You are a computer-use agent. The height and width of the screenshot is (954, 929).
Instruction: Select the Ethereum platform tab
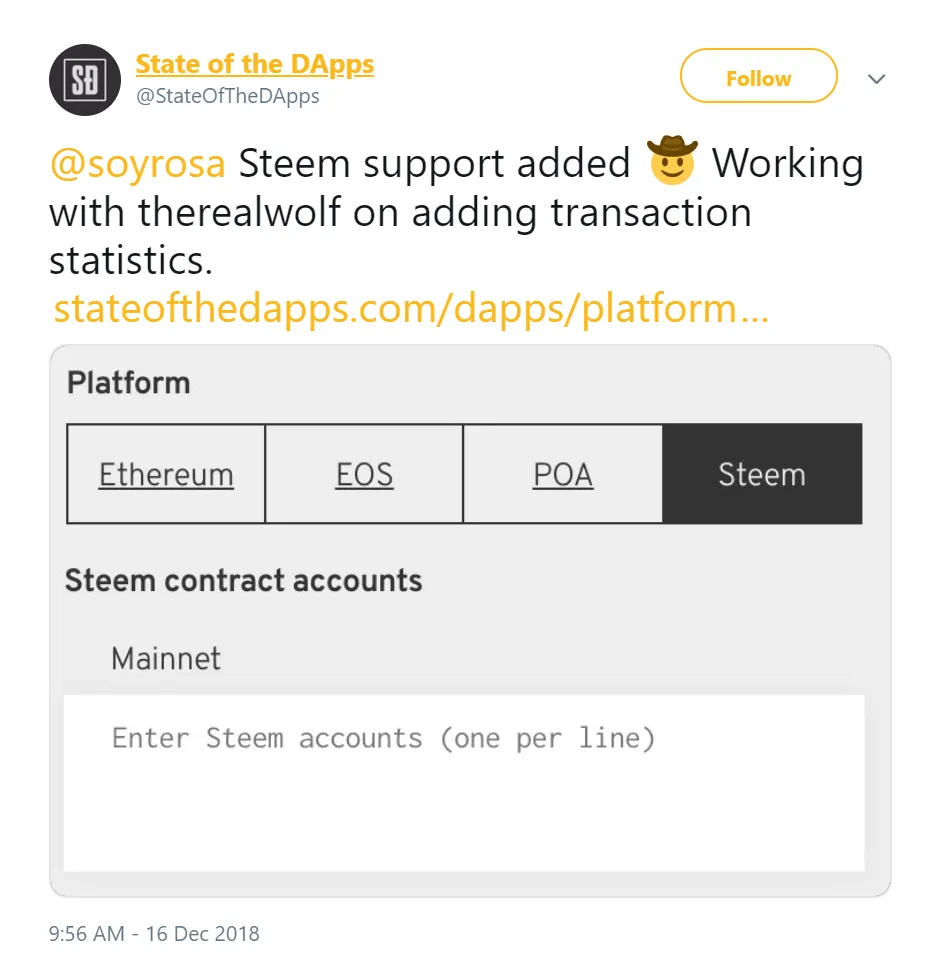pos(166,474)
